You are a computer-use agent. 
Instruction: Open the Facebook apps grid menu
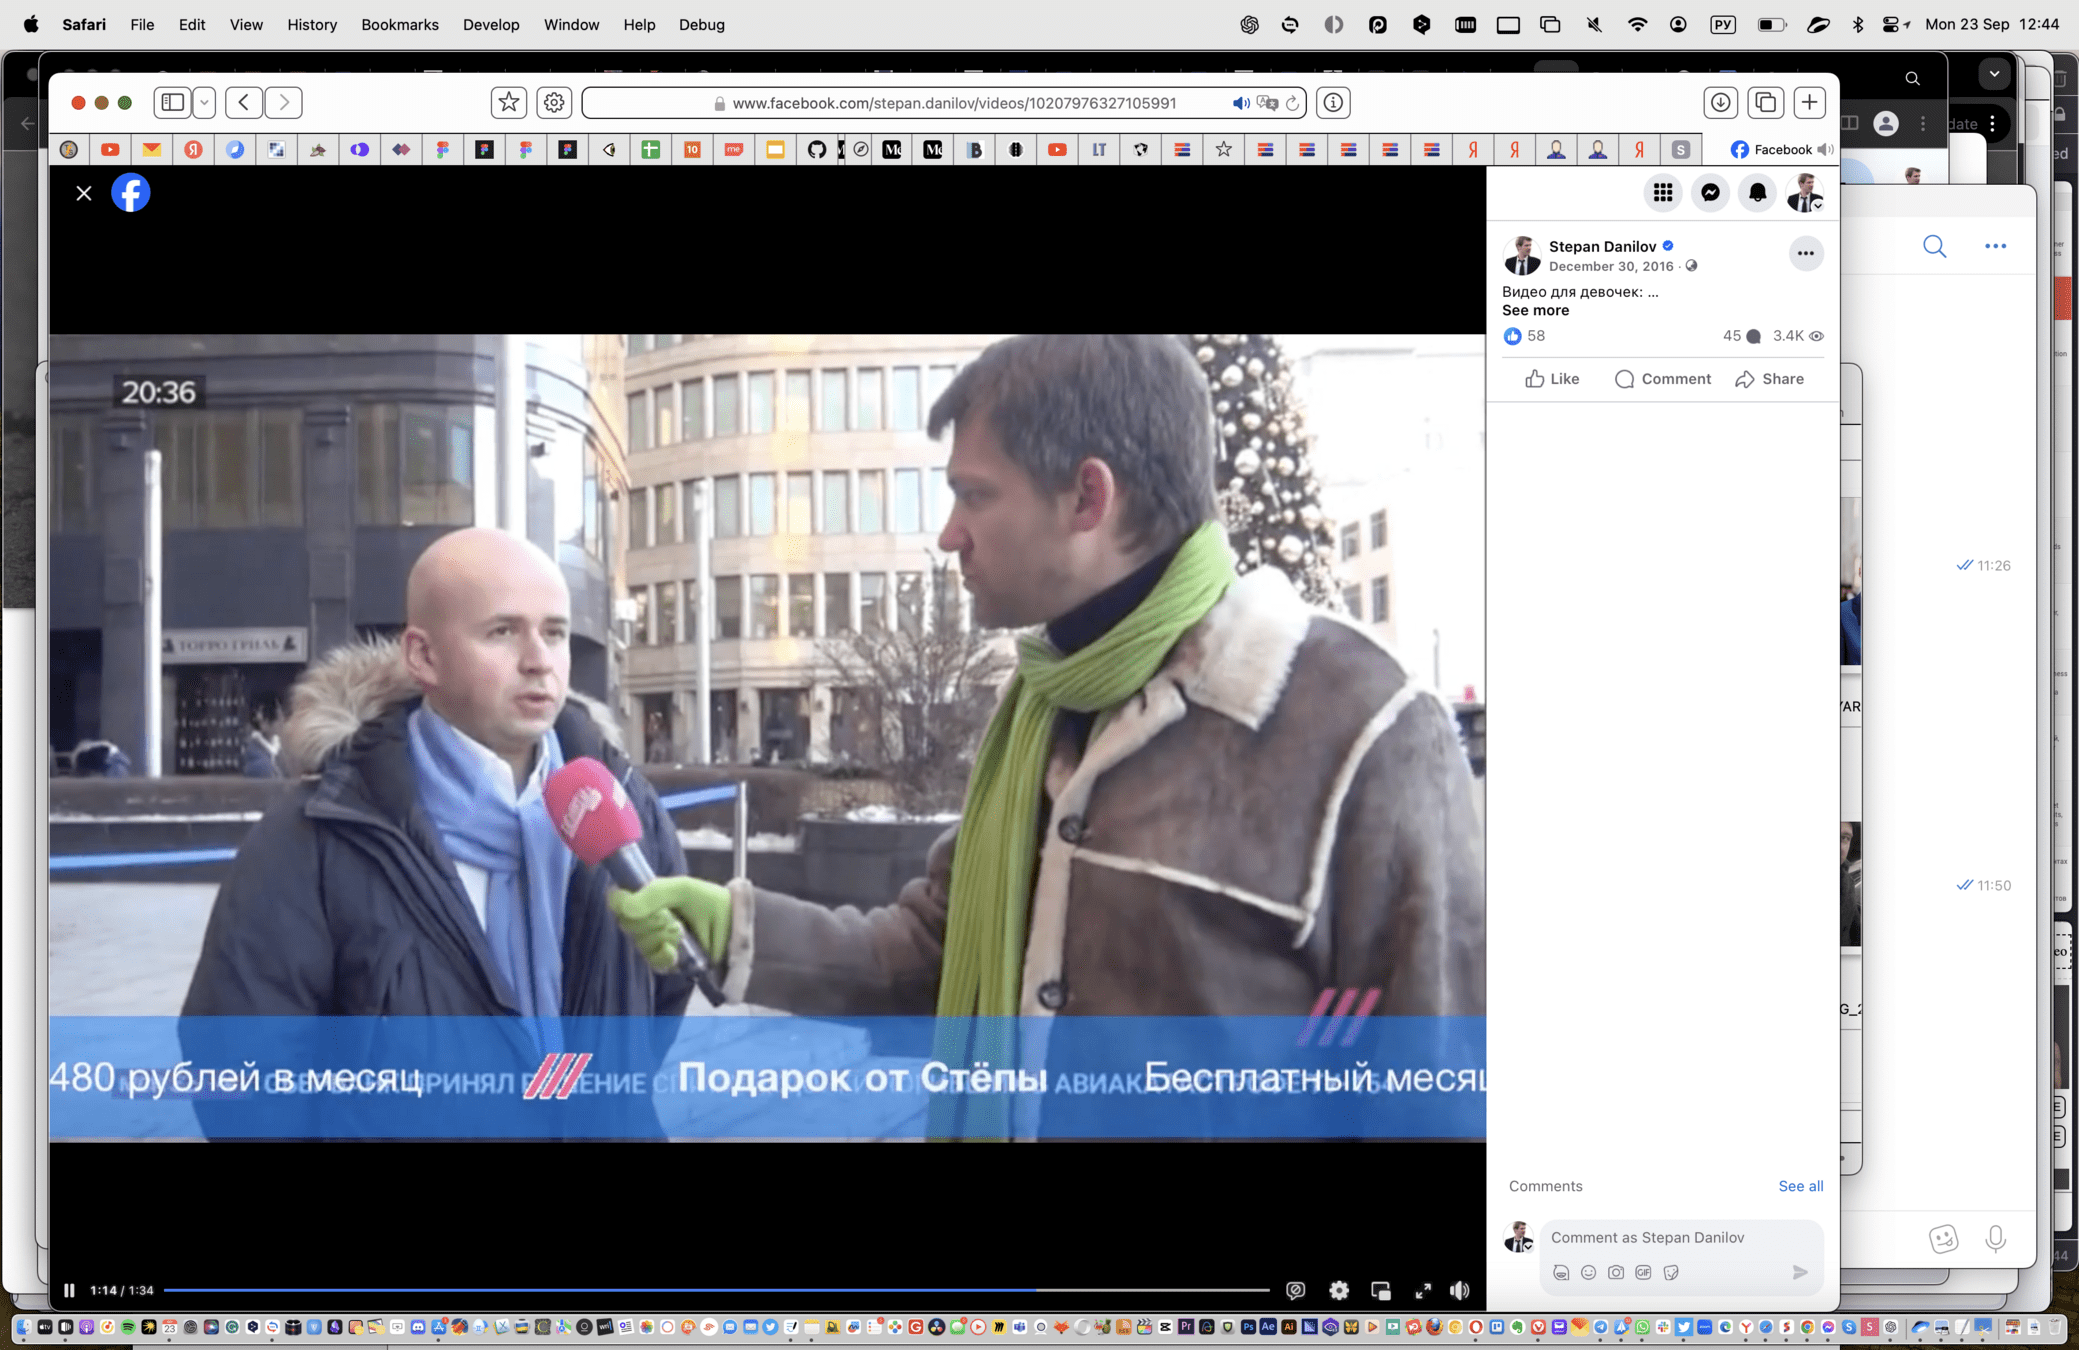(1663, 193)
